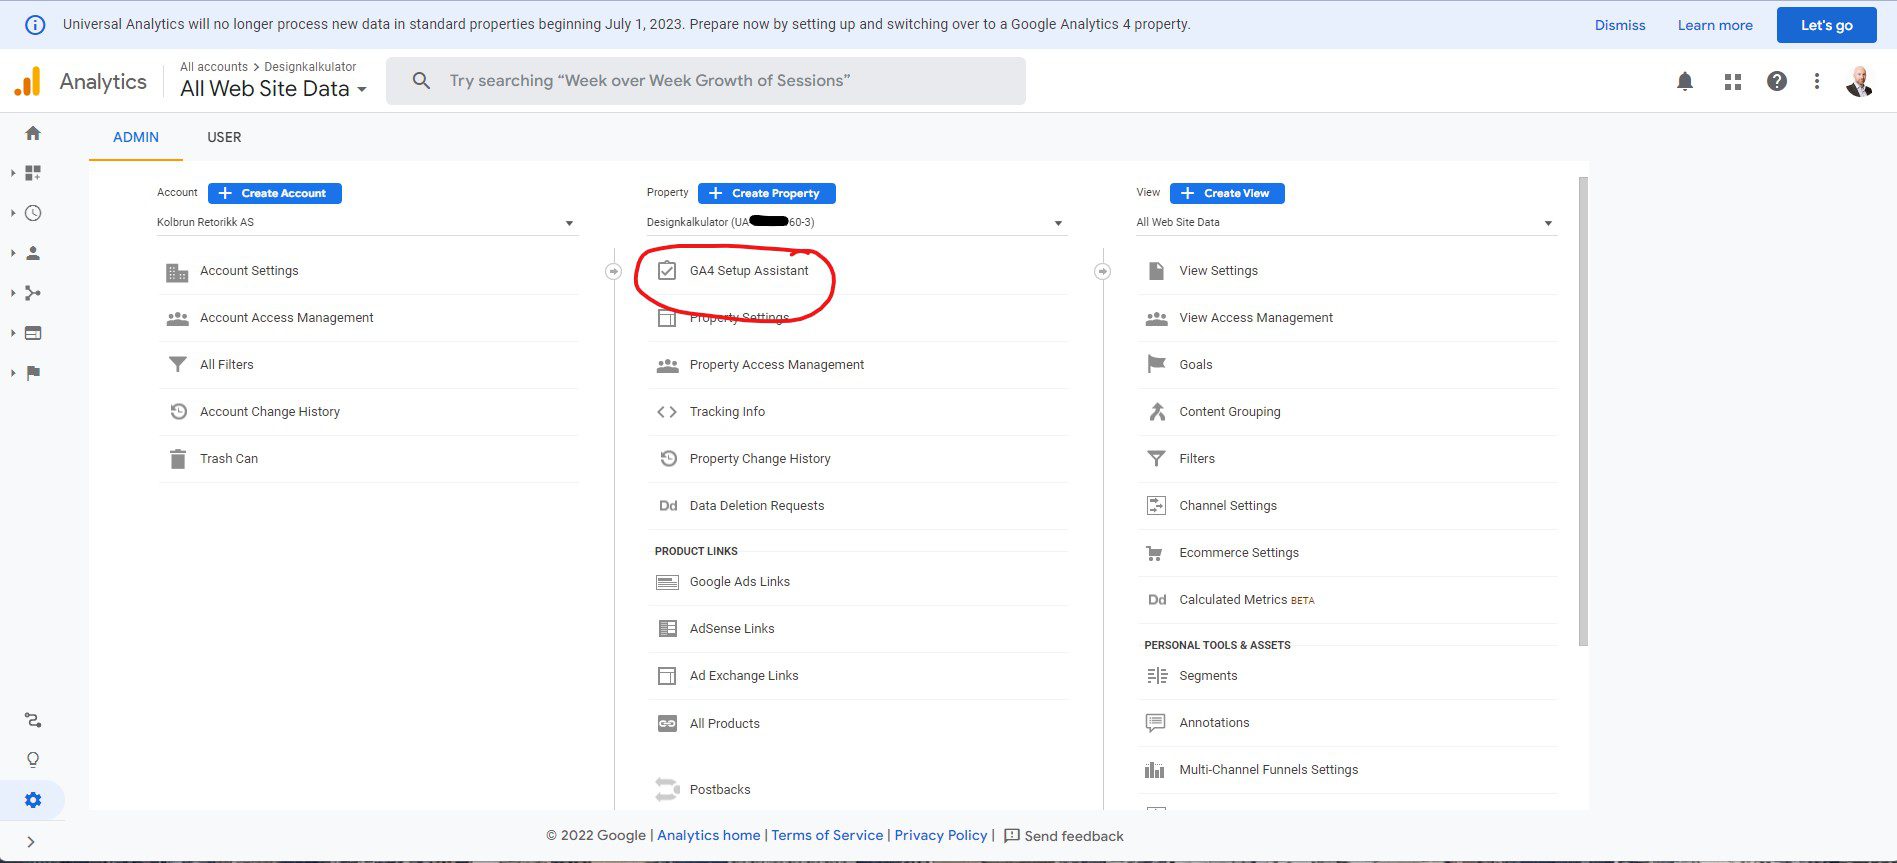
Task: Open Acquisition icon in sidebar
Action: coord(33,293)
